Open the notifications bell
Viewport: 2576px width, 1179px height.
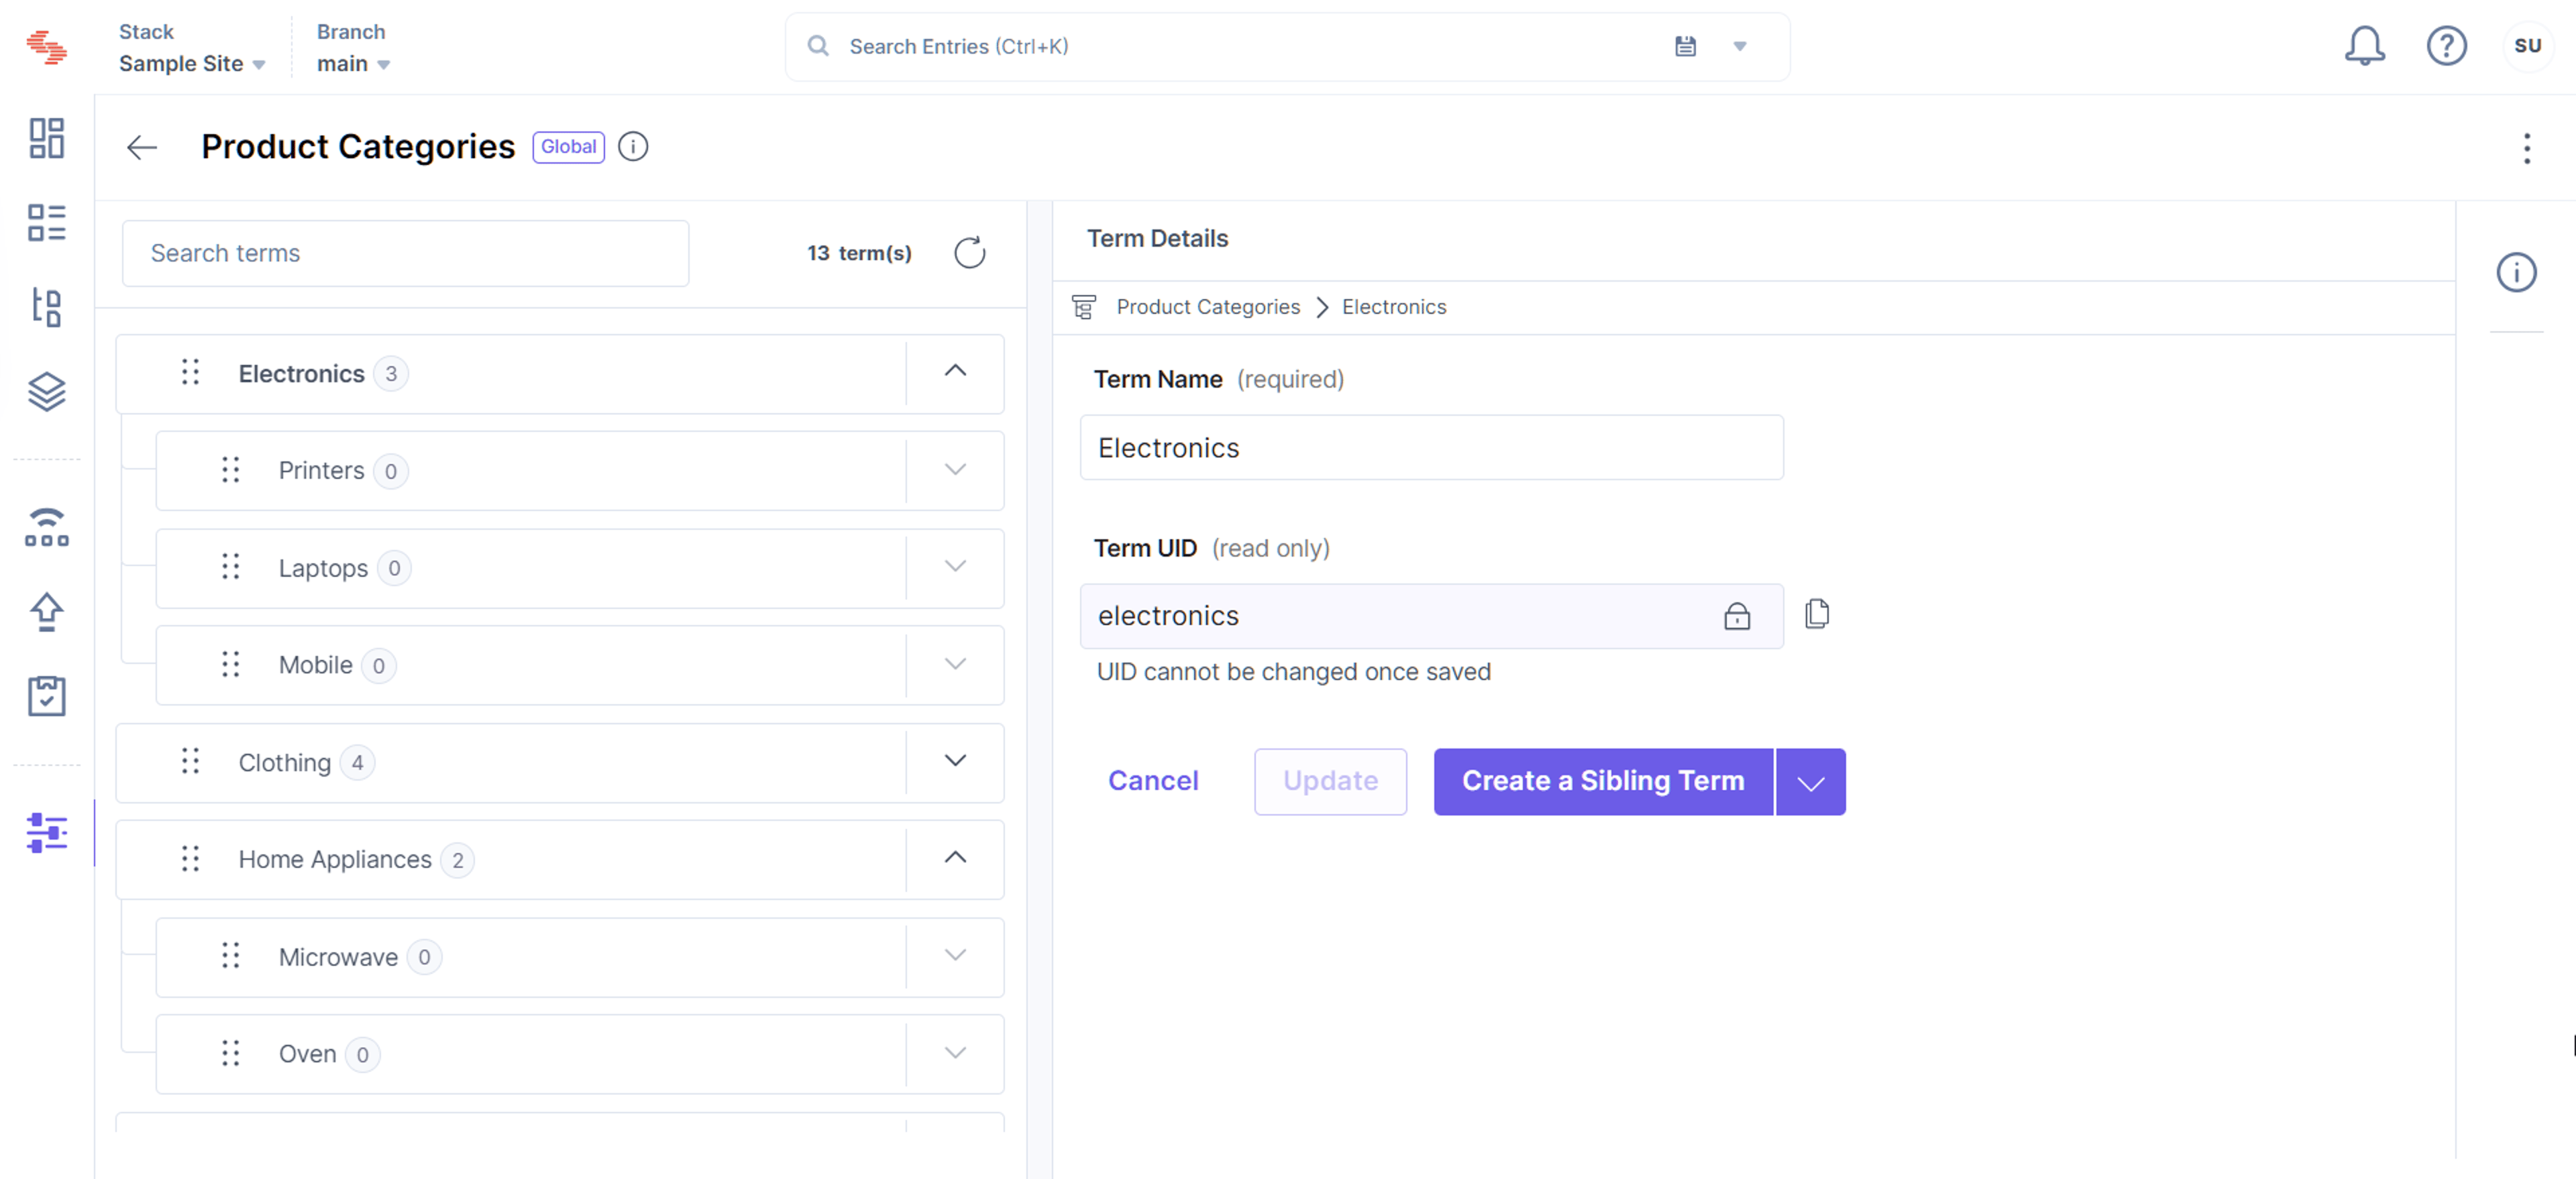click(2364, 46)
